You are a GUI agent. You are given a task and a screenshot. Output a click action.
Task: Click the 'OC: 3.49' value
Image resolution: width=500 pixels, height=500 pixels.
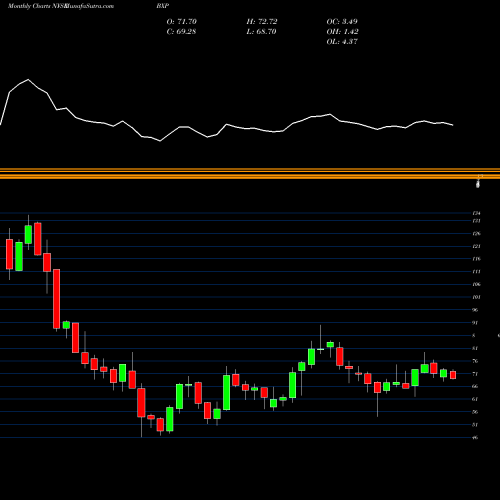(x=342, y=22)
